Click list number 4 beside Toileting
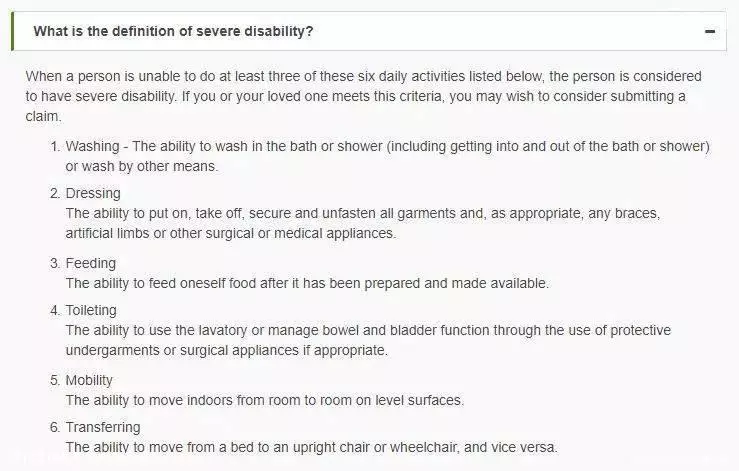Image resolution: width=739 pixels, height=471 pixels. click(x=55, y=310)
